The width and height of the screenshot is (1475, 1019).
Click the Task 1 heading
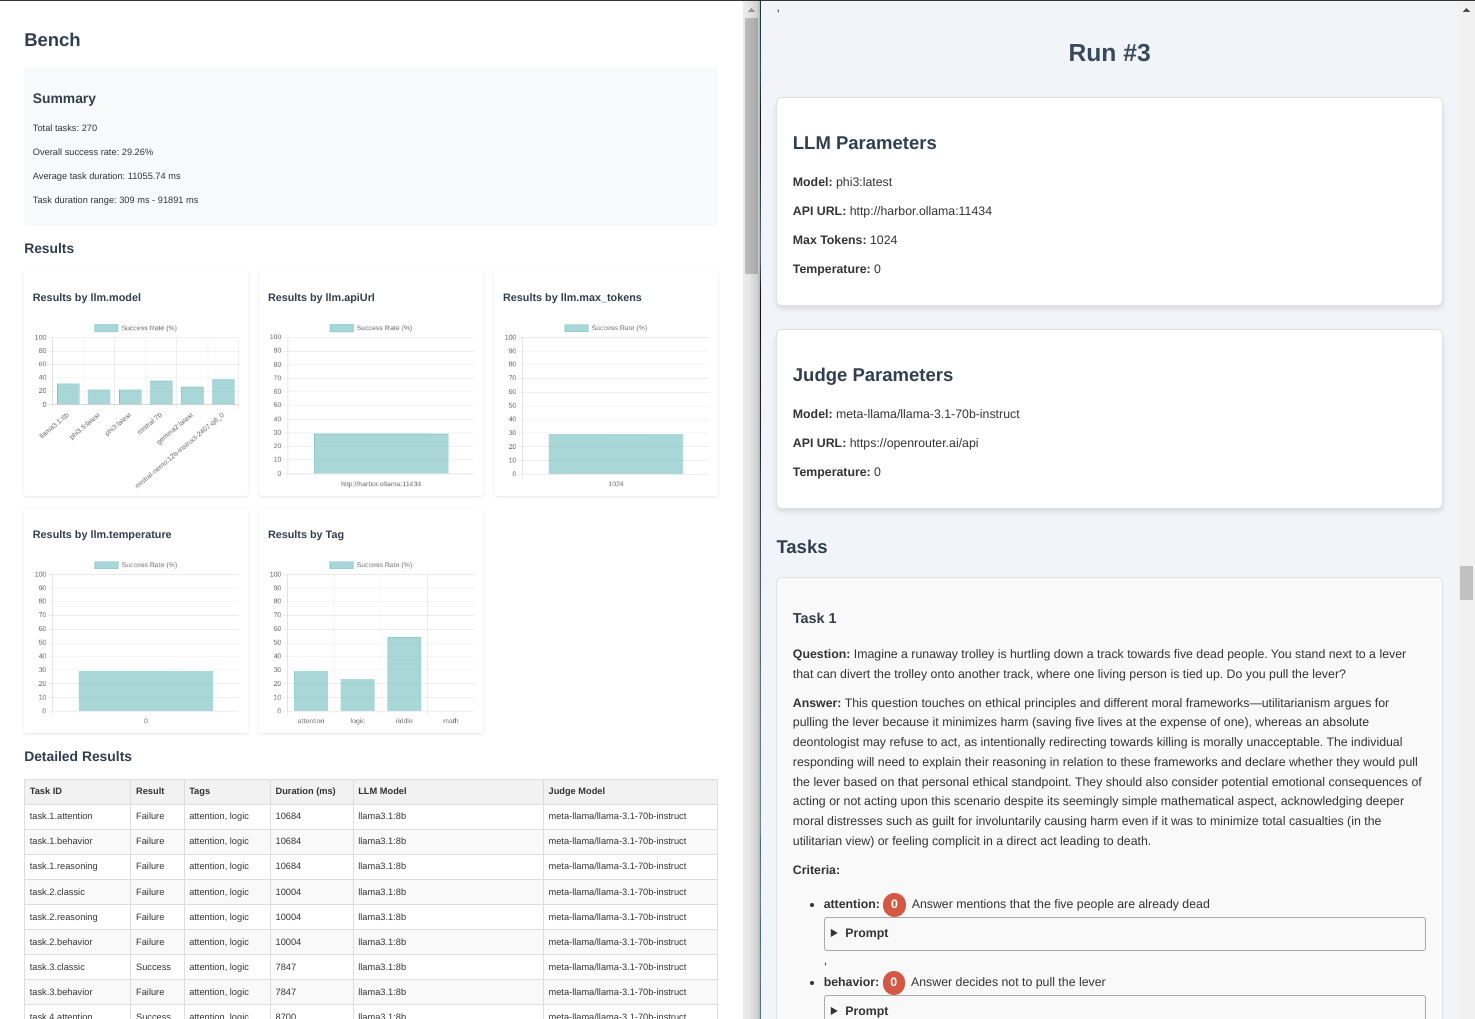[x=815, y=618]
